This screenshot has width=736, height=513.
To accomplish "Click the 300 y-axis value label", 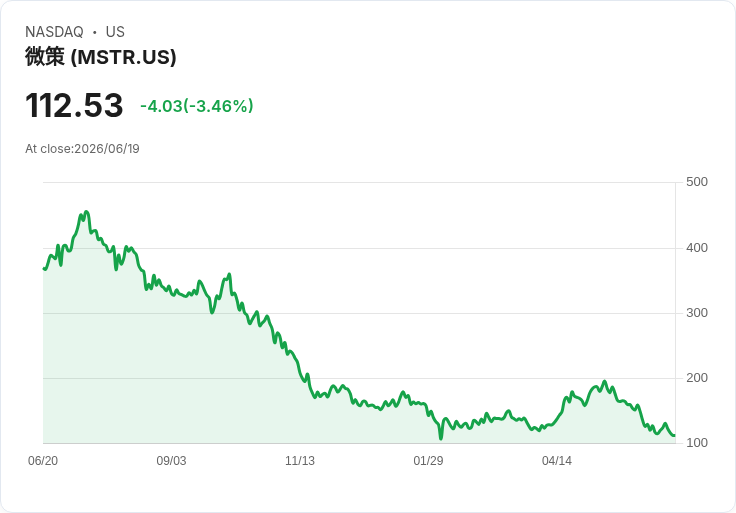I will (x=697, y=313).
